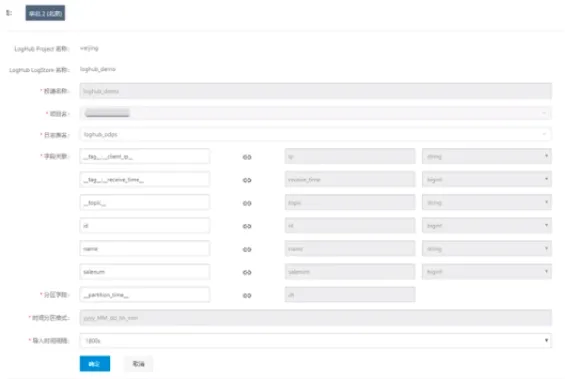Open the blurred project name dropdown
Viewport: 565px width, 379px height.
coord(316,113)
